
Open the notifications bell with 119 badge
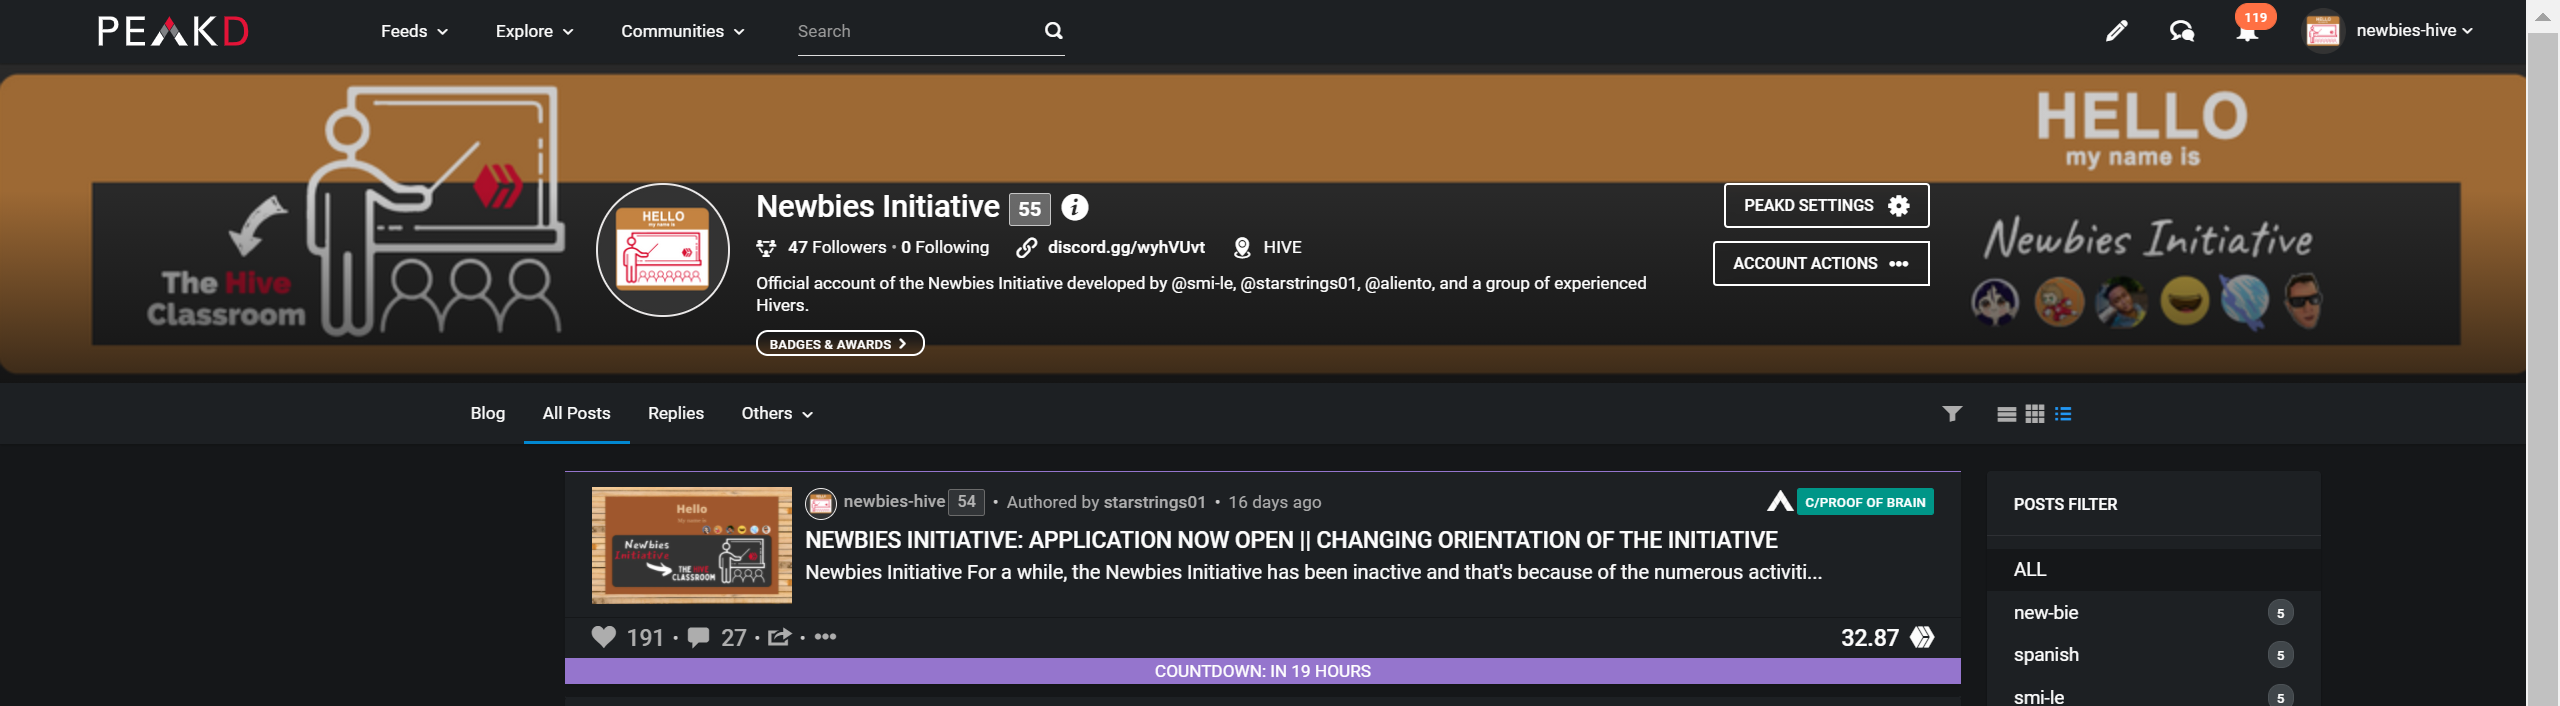(2247, 31)
